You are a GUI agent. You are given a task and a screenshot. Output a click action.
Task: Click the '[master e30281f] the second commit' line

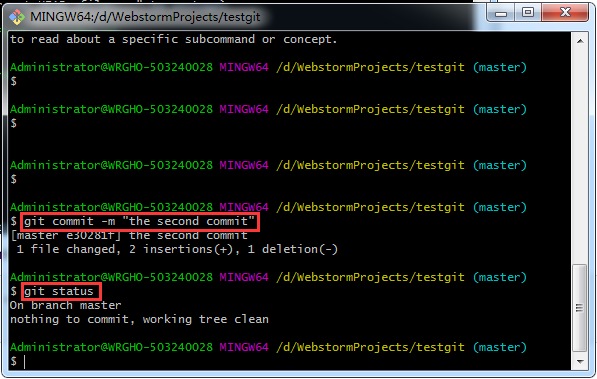(129, 235)
